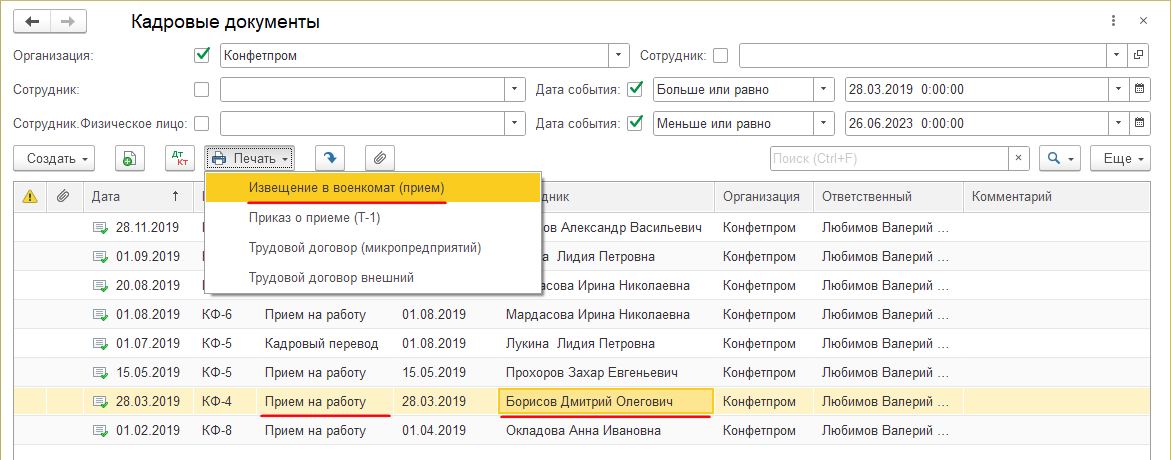The height and width of the screenshot is (460, 1171).
Task: Select cell Прохоров Захар Евгеньевич
Action: pos(606,372)
